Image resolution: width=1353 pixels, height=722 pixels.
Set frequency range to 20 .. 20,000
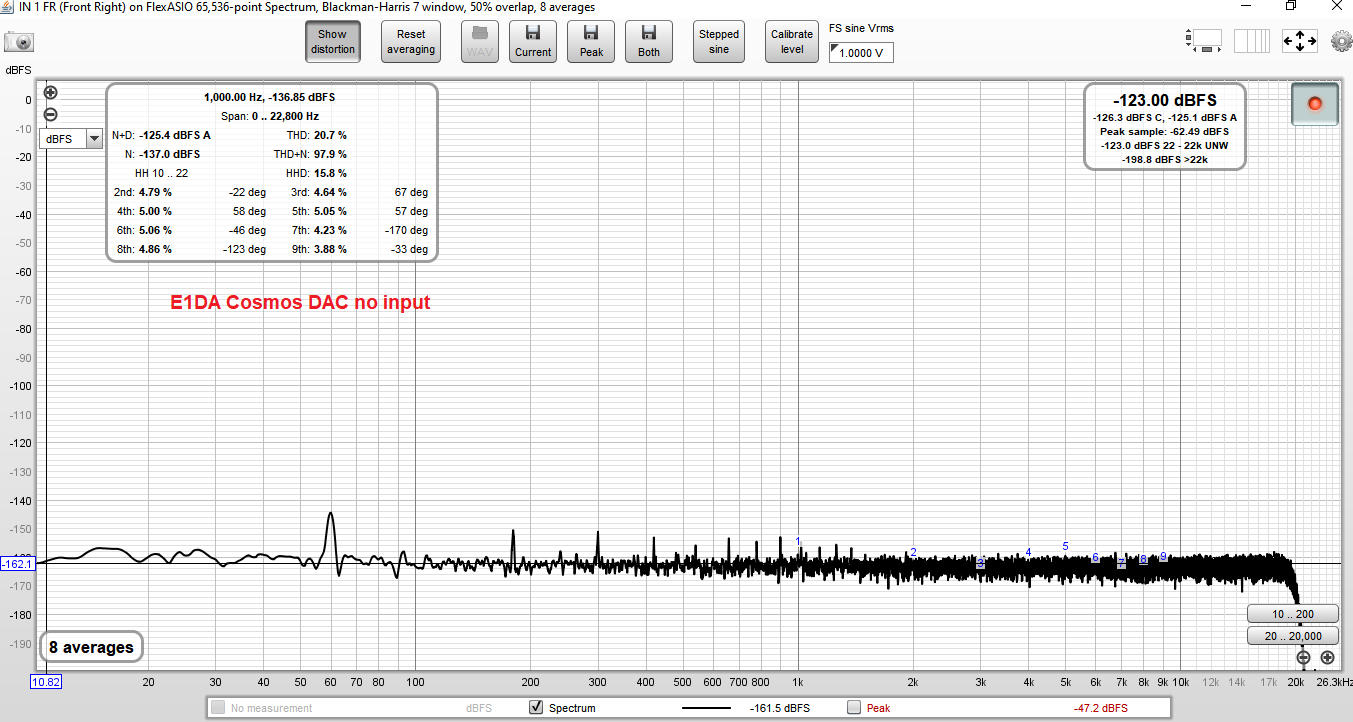[1292, 636]
